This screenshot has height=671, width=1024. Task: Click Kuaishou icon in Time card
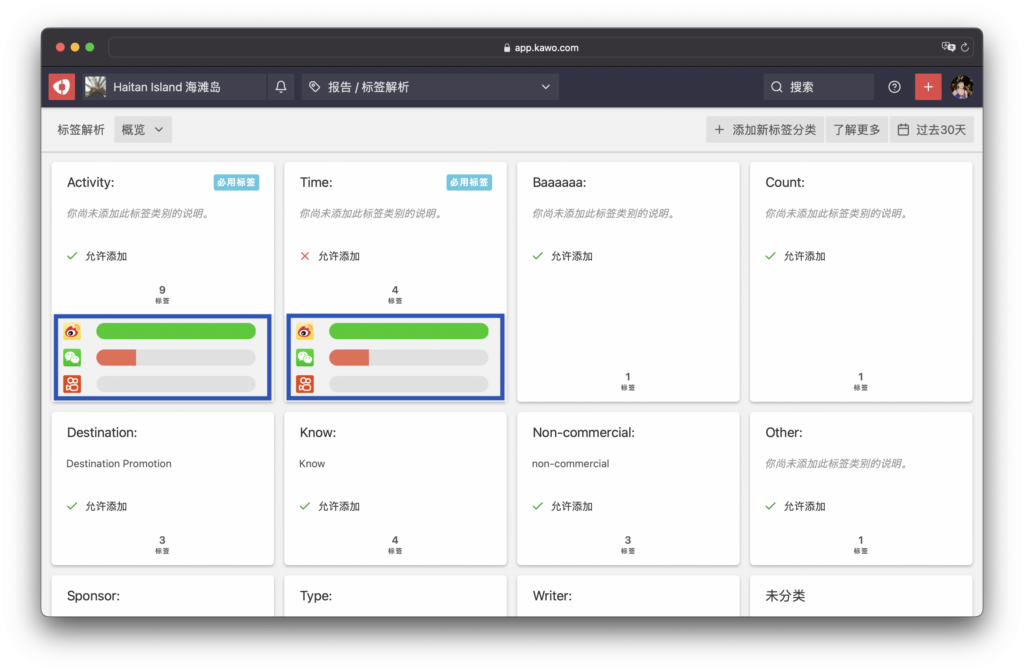point(305,384)
